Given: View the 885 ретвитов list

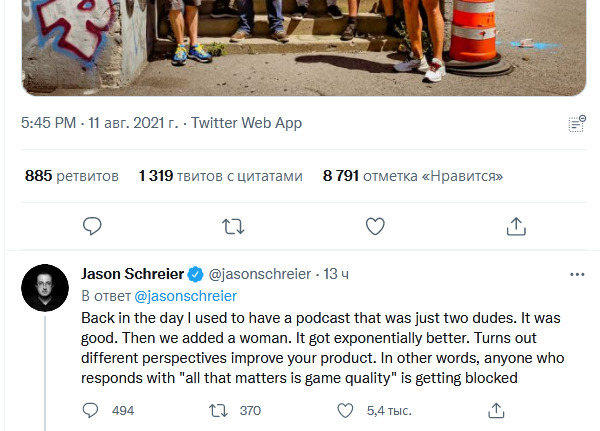Looking at the screenshot, I should click(71, 176).
